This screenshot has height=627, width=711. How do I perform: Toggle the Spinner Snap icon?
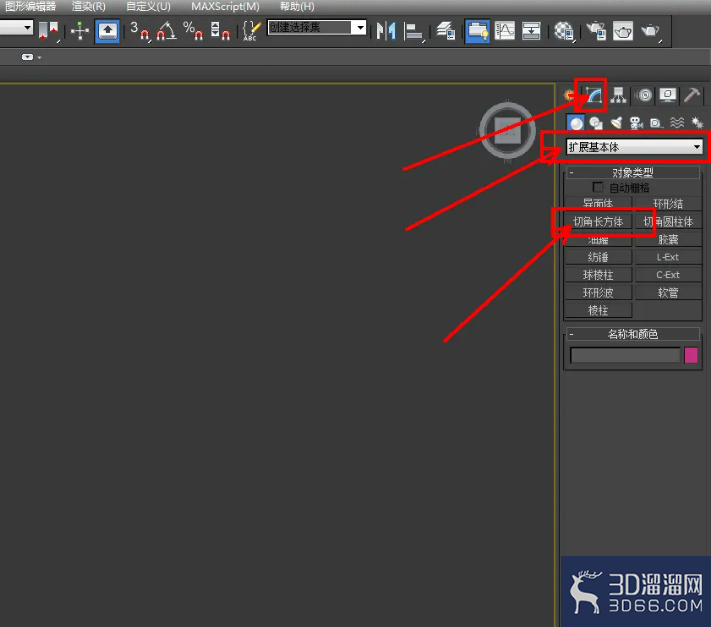click(220, 31)
